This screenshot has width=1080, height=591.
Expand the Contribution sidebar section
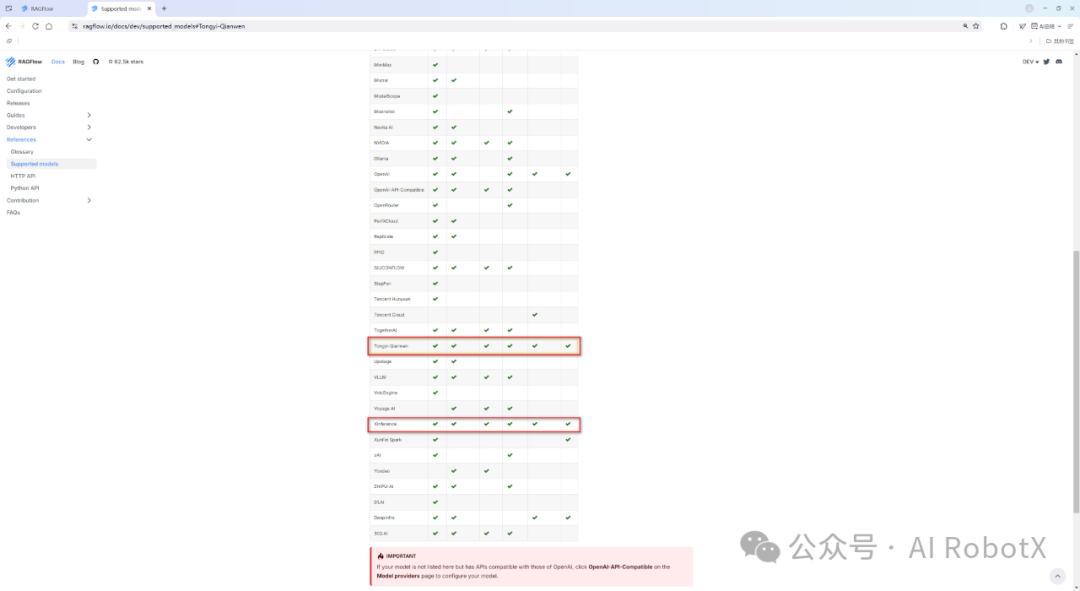(89, 200)
